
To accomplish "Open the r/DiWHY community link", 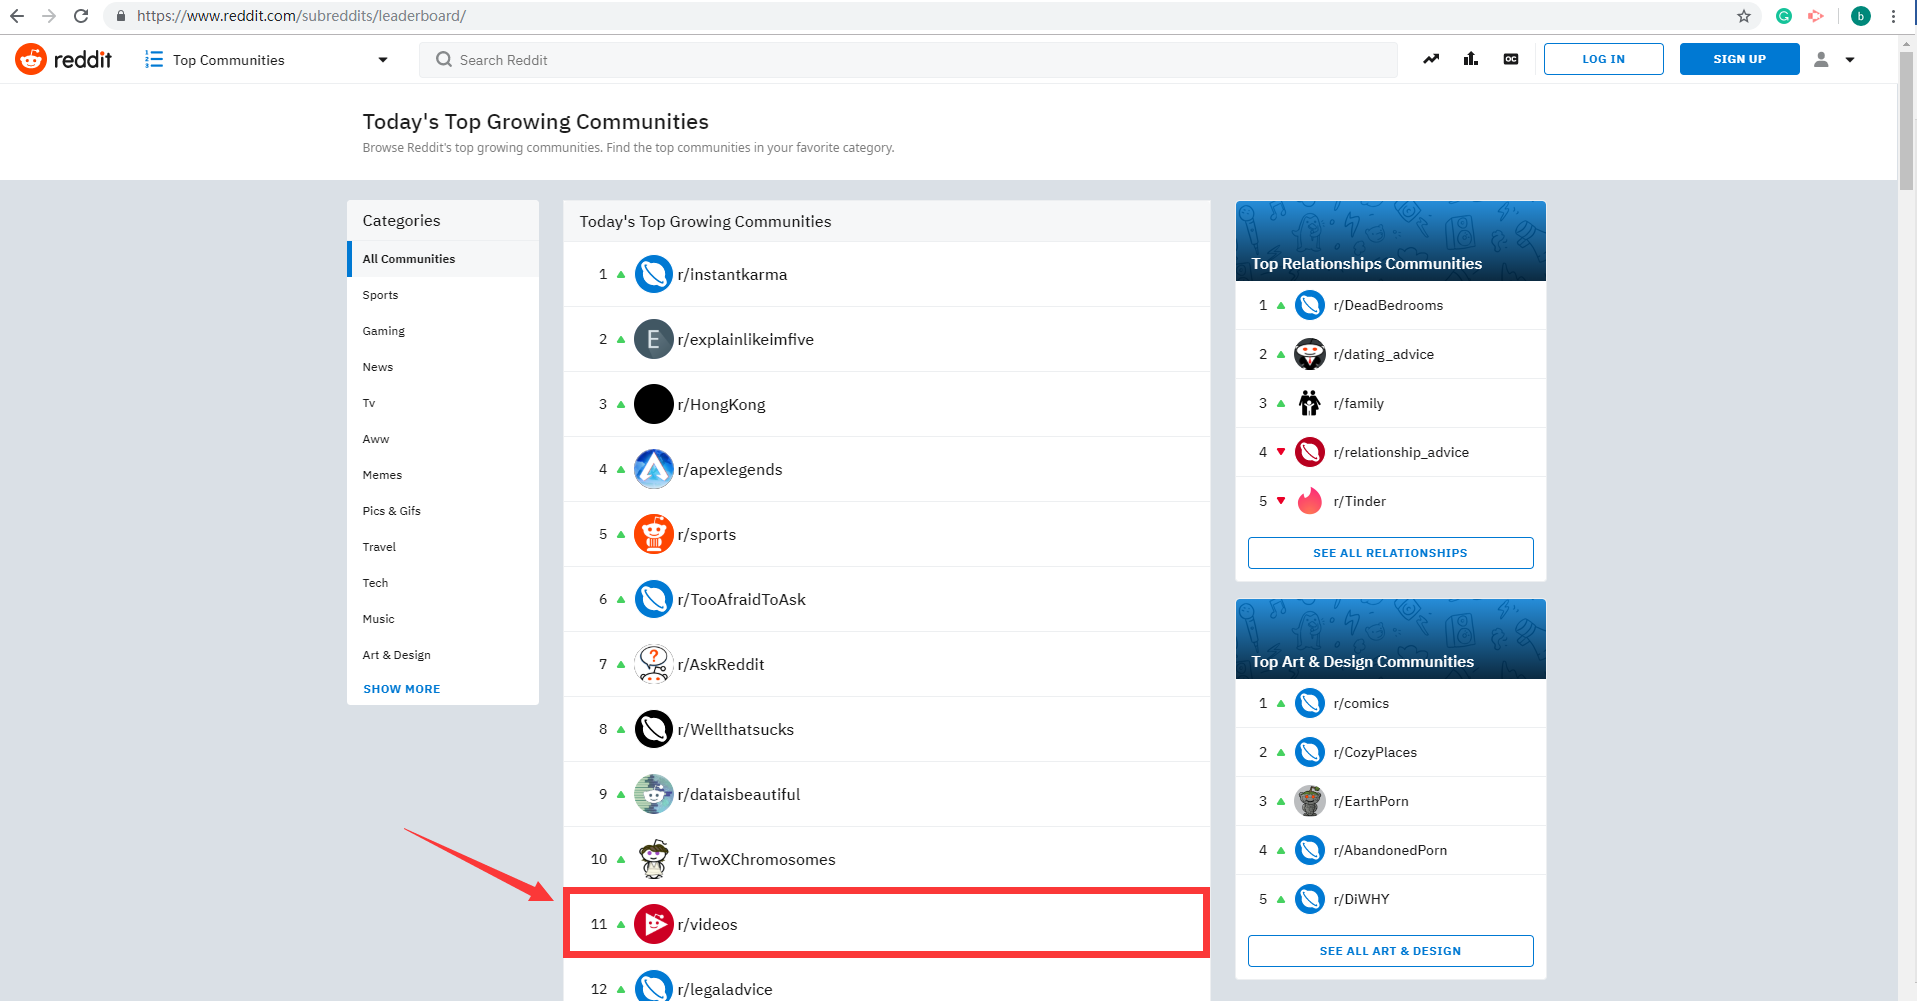I will (x=1361, y=899).
